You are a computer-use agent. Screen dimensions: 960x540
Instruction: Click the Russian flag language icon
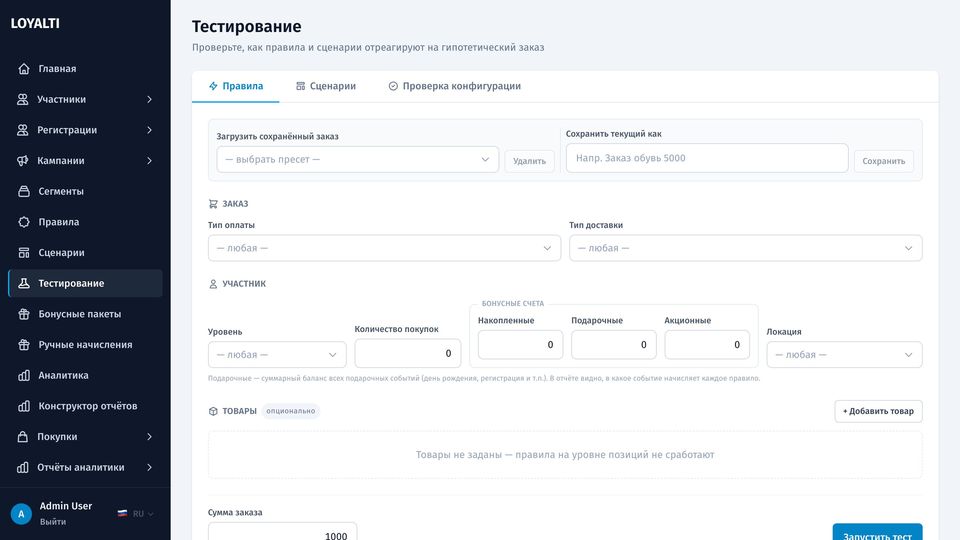[x=122, y=514]
